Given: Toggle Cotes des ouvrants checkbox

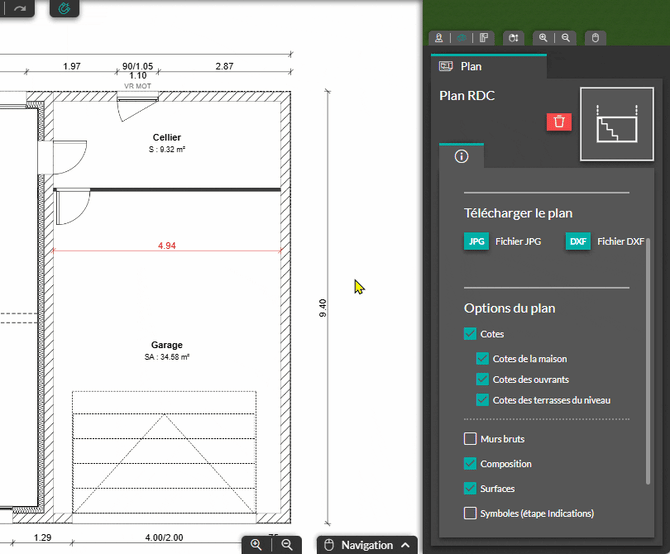Looking at the screenshot, I should pyautogui.click(x=483, y=379).
